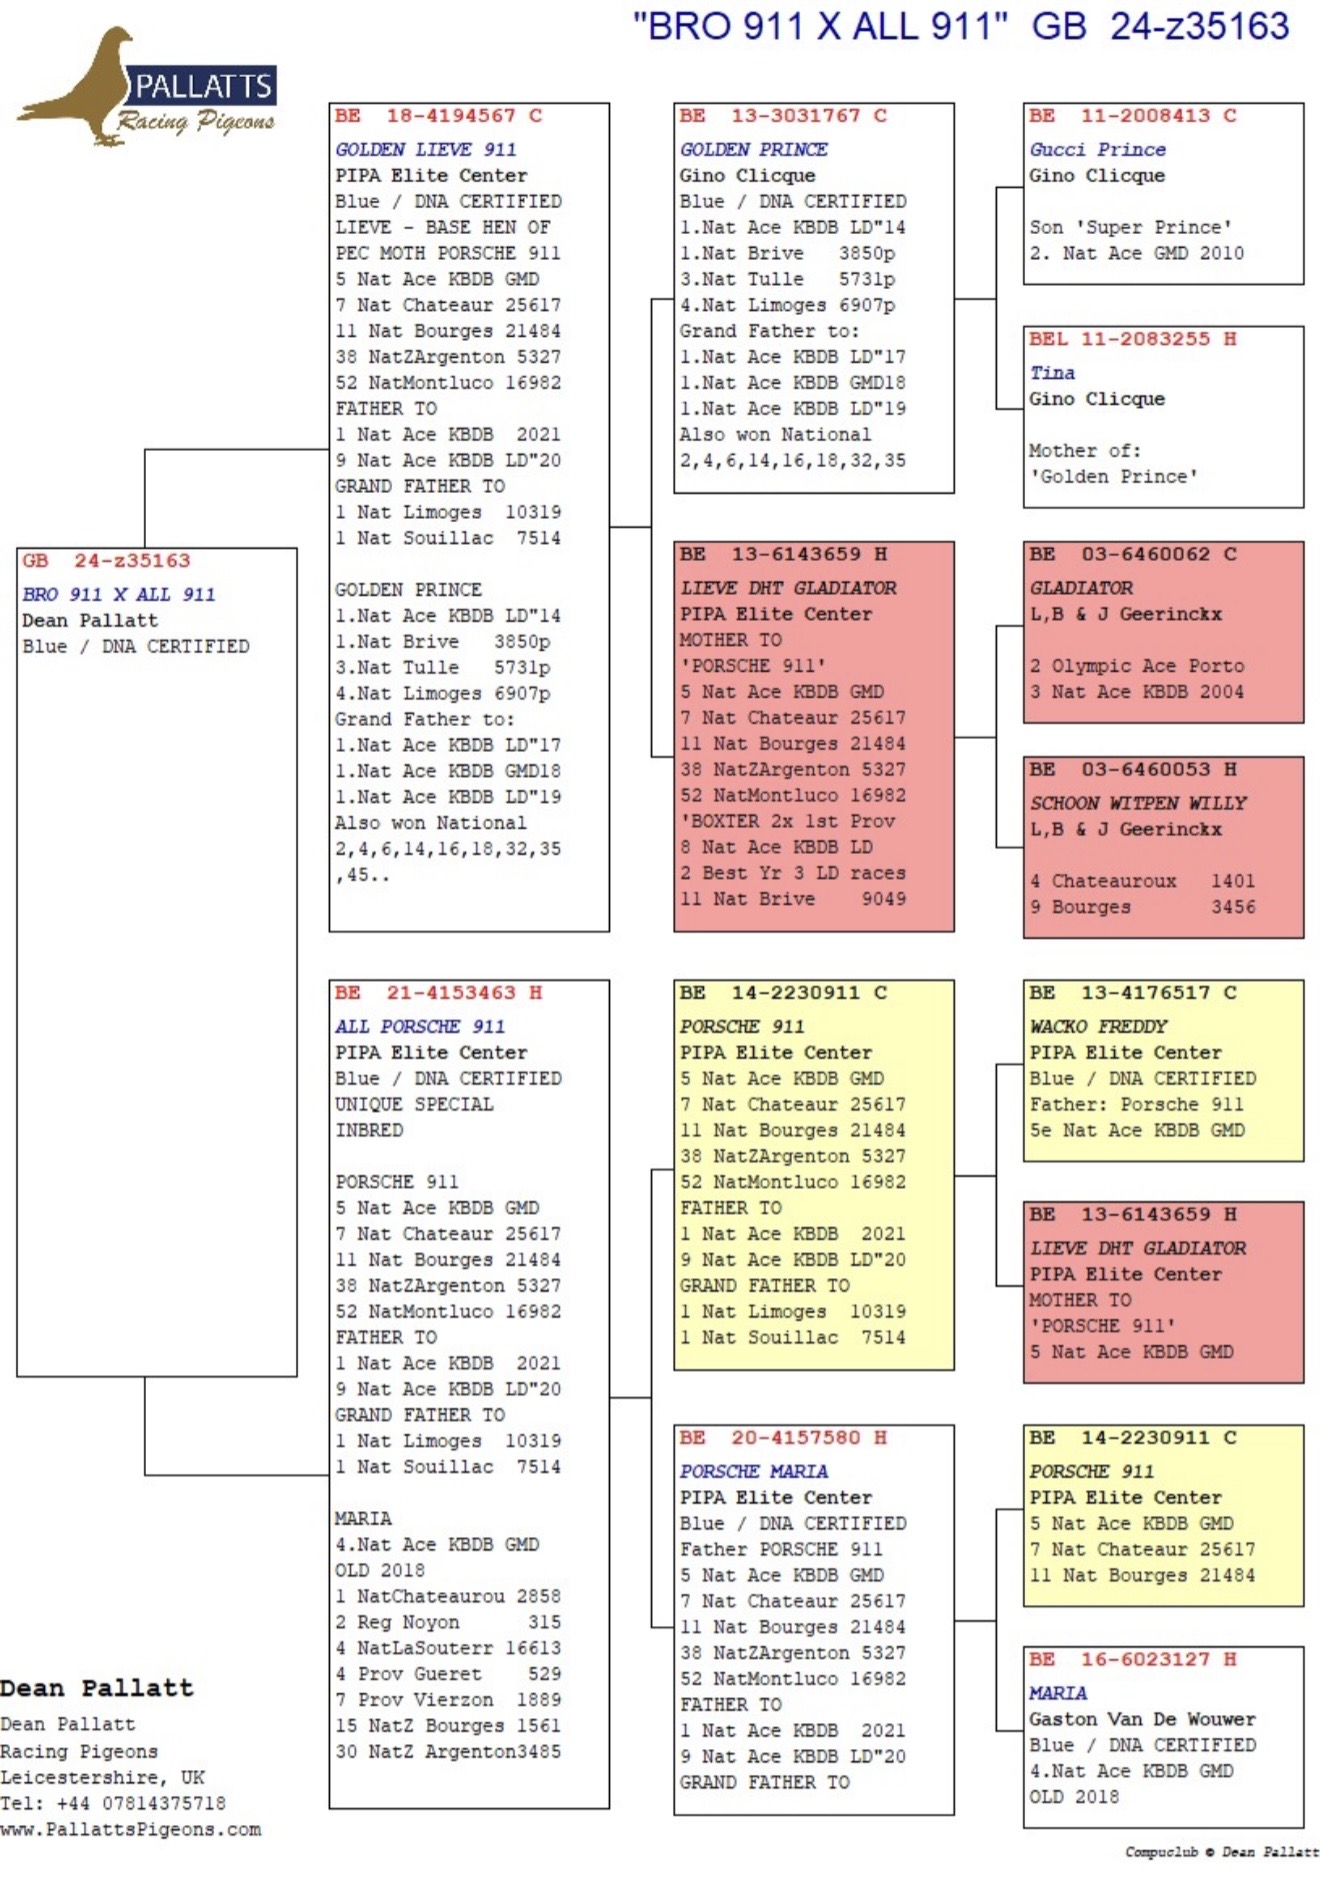Select the ALL PORSCHE 911 pedigree box

point(469,1394)
